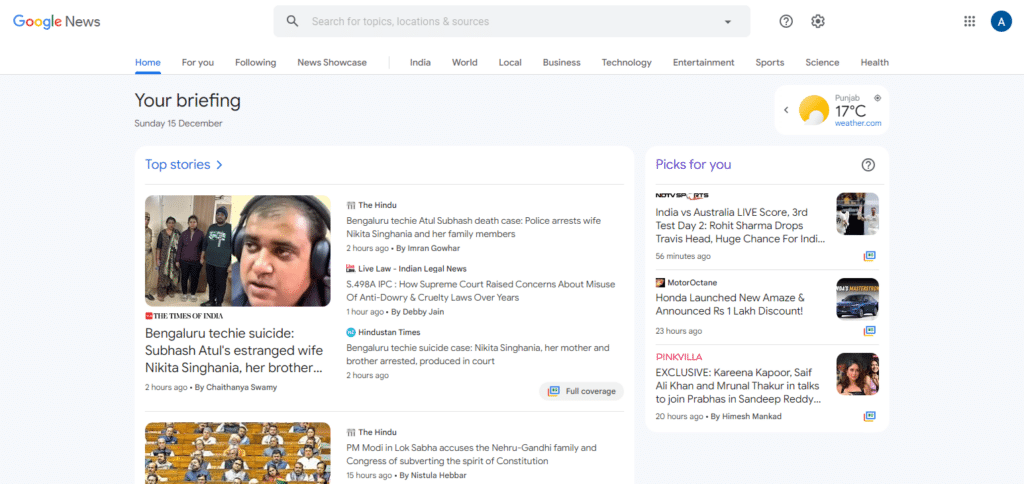The width and height of the screenshot is (1024, 484).
Task: Open full coverage icon for Honda Amaze story
Action: coord(869,331)
